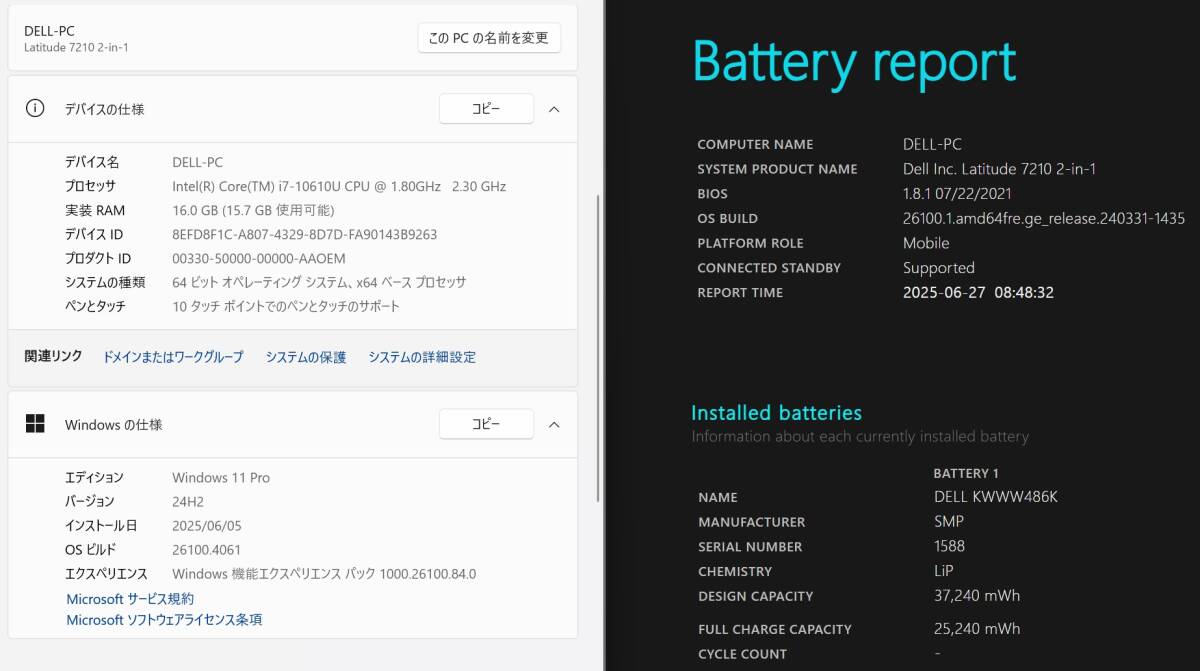Select SYSTEM PRODUCT NAME value in battery report
This screenshot has width=1200, height=671.
(999, 169)
